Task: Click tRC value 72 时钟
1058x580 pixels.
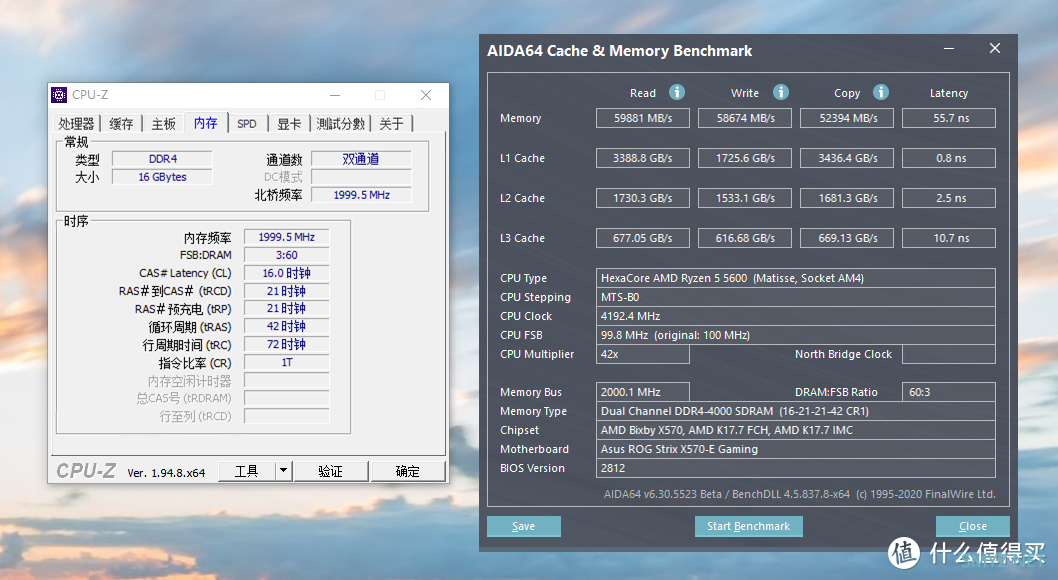Action: click(x=287, y=345)
